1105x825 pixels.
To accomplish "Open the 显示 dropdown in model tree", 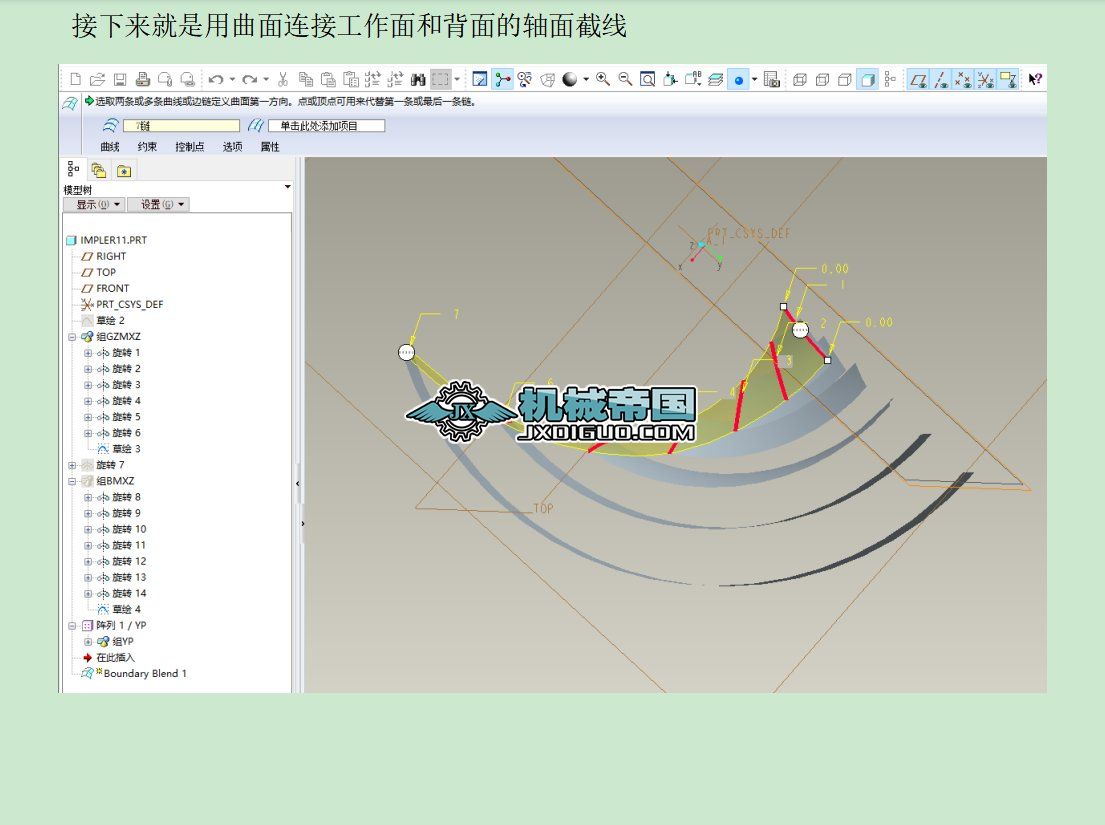I will (93, 204).
